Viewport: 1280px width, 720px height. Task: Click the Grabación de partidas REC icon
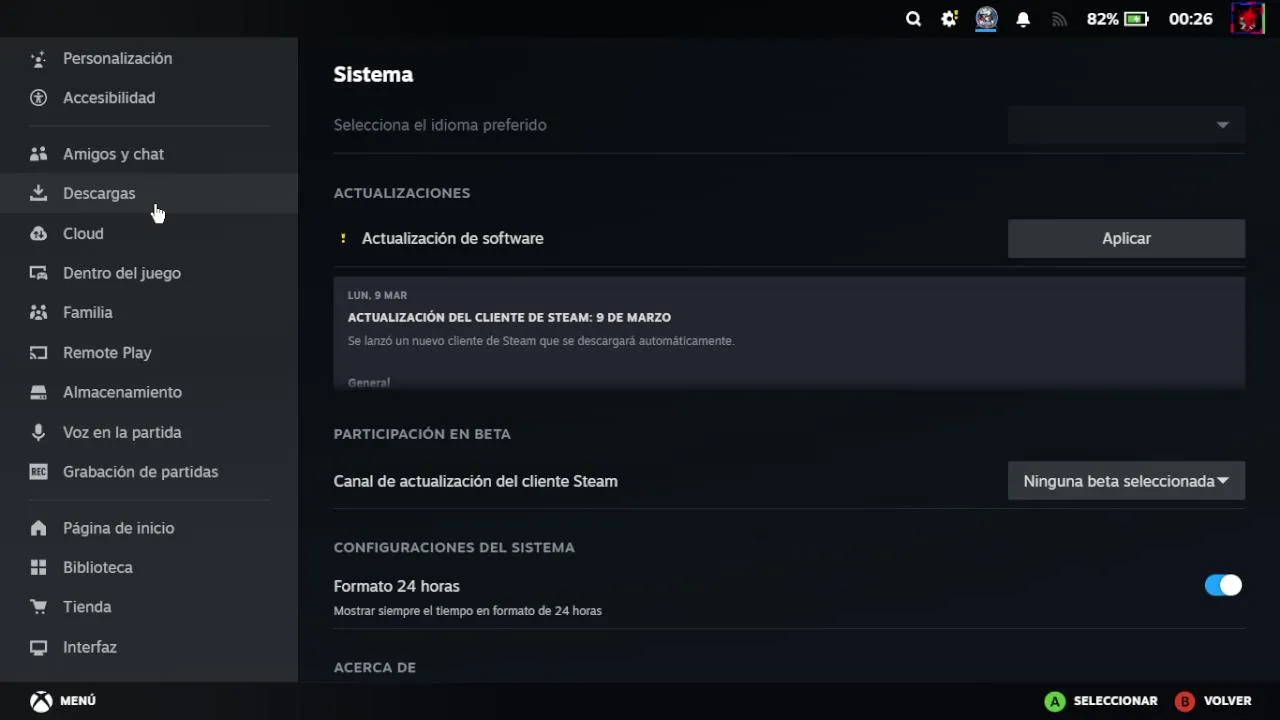pyautogui.click(x=39, y=472)
